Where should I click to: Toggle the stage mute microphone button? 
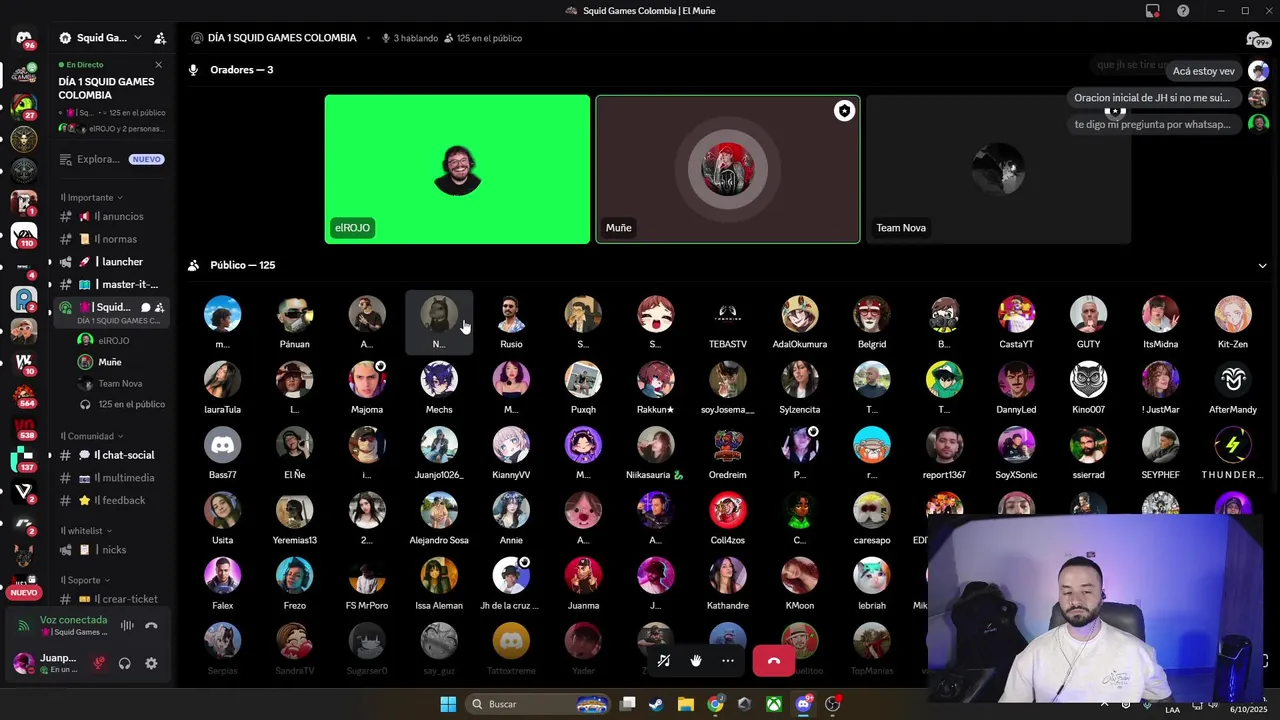(x=664, y=660)
